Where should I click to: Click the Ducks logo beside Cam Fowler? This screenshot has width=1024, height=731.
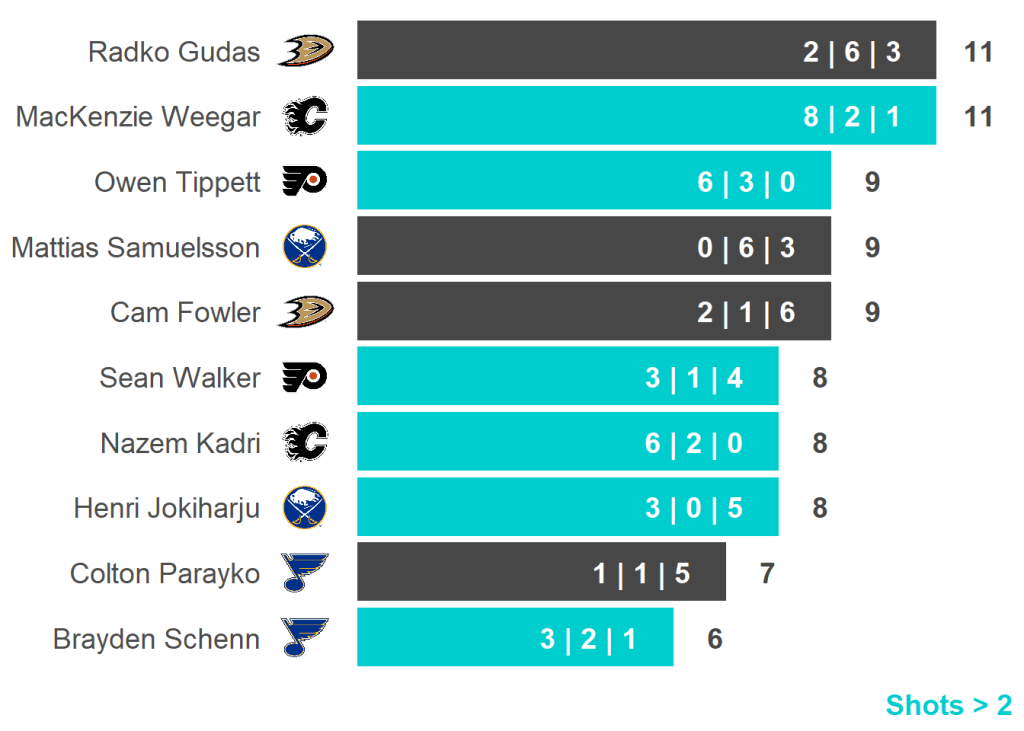coord(305,312)
